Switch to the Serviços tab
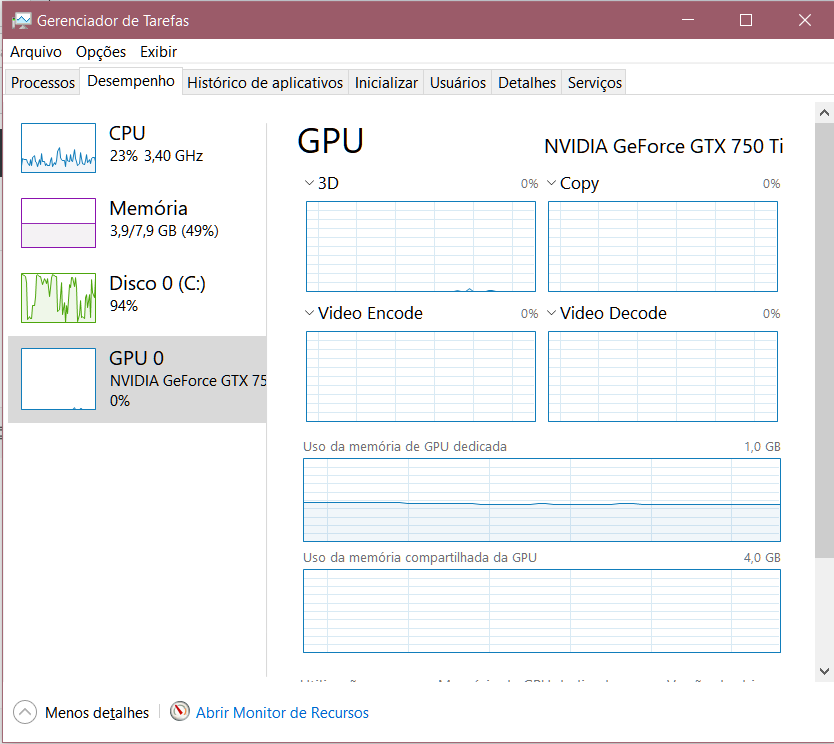This screenshot has height=744, width=834. [x=594, y=82]
